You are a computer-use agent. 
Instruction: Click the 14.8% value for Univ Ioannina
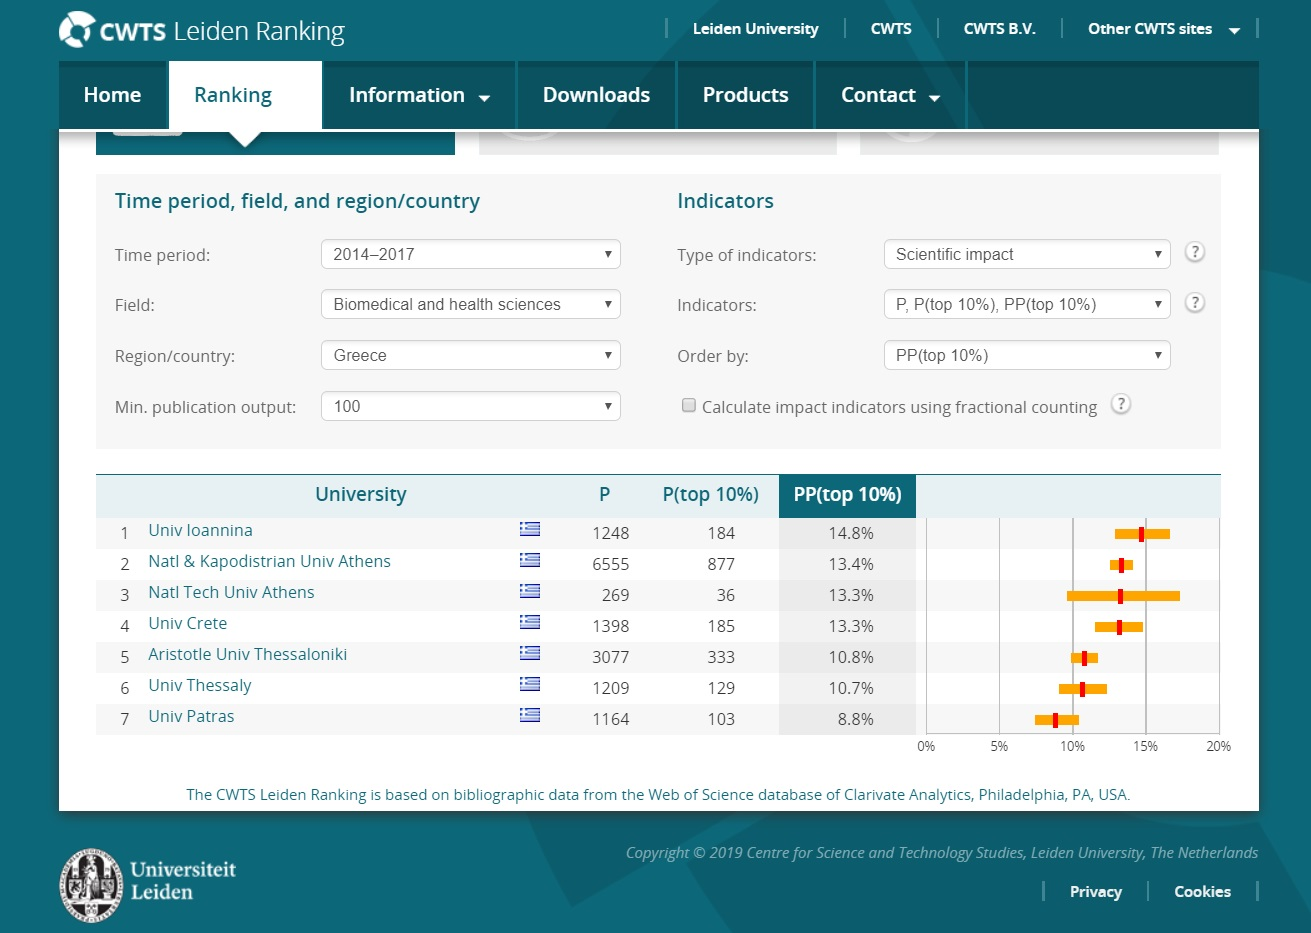(x=851, y=533)
